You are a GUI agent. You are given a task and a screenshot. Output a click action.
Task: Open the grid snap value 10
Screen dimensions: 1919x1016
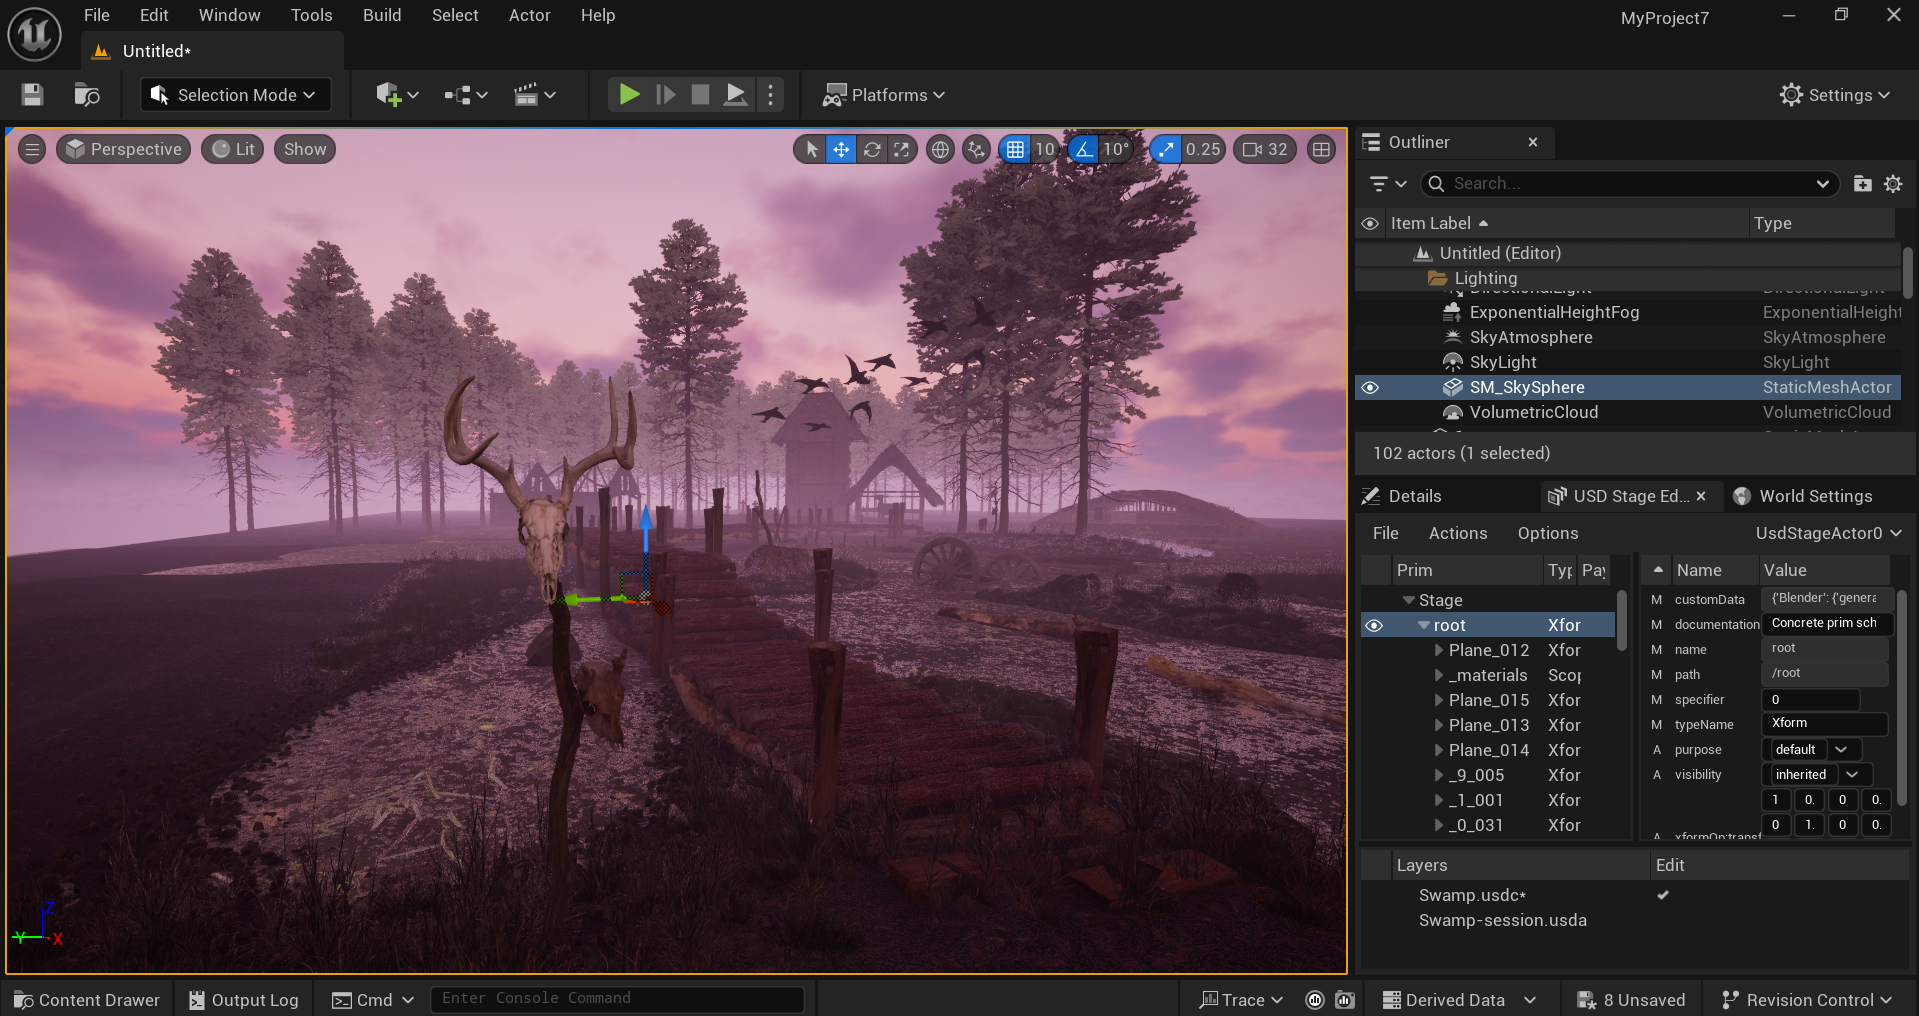1044,149
